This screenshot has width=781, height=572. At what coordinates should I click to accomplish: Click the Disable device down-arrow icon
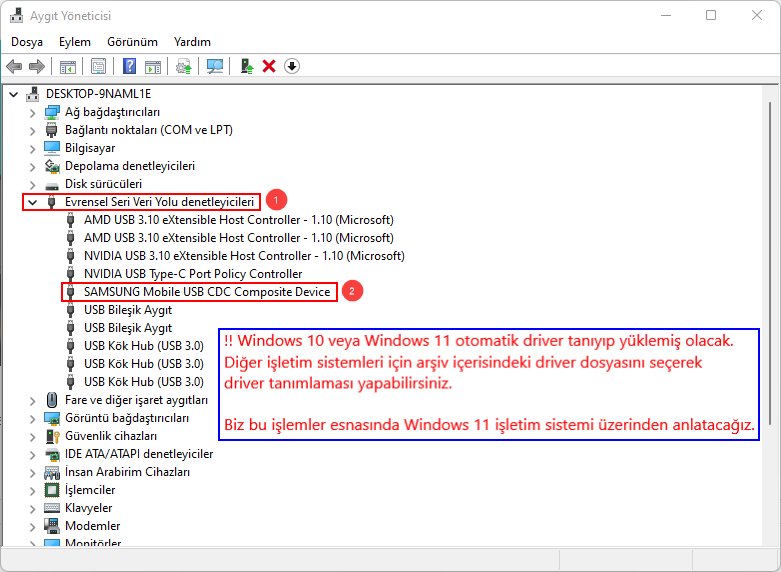pos(292,66)
